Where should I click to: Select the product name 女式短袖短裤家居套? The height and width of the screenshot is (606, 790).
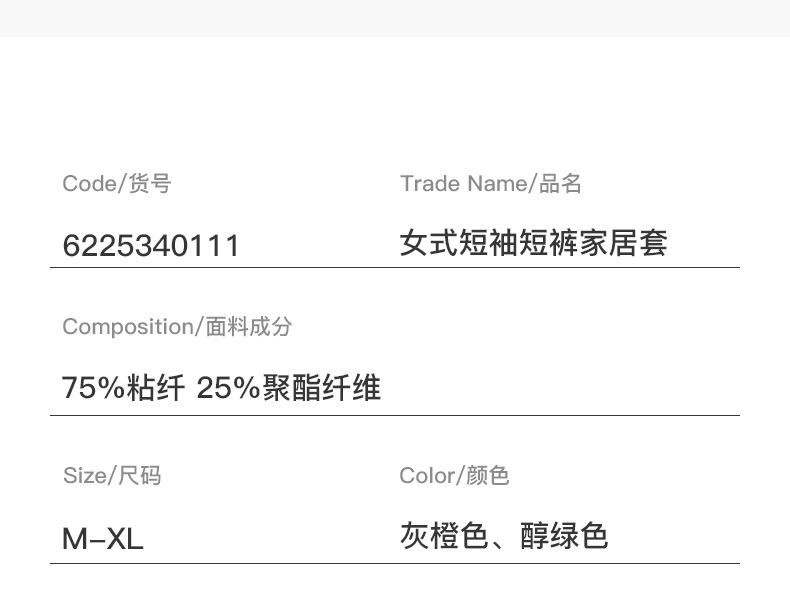(533, 243)
